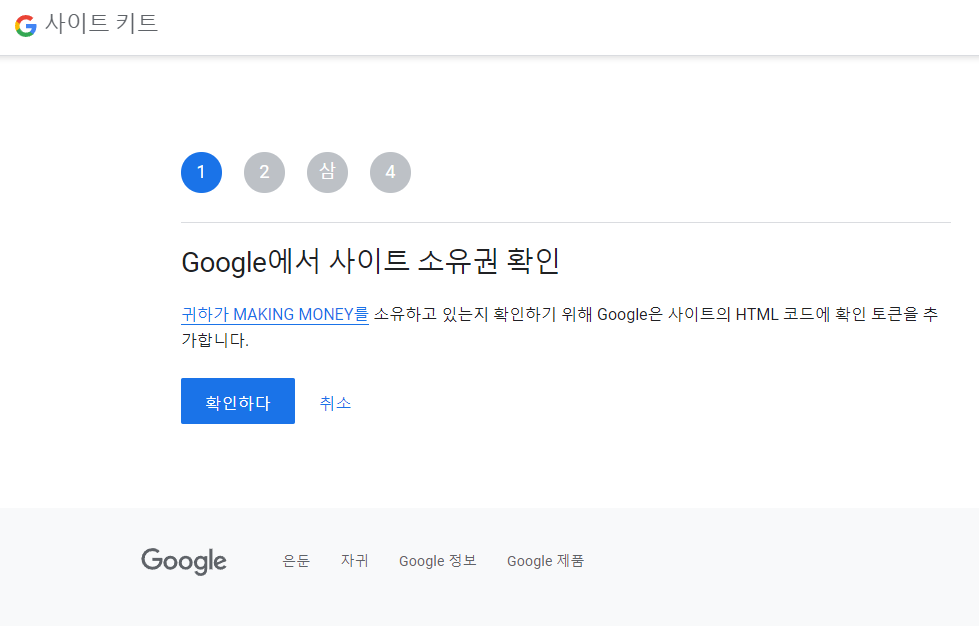Click the blue 확인하다 button
Viewport: 979px width, 632px height.
pyautogui.click(x=237, y=400)
